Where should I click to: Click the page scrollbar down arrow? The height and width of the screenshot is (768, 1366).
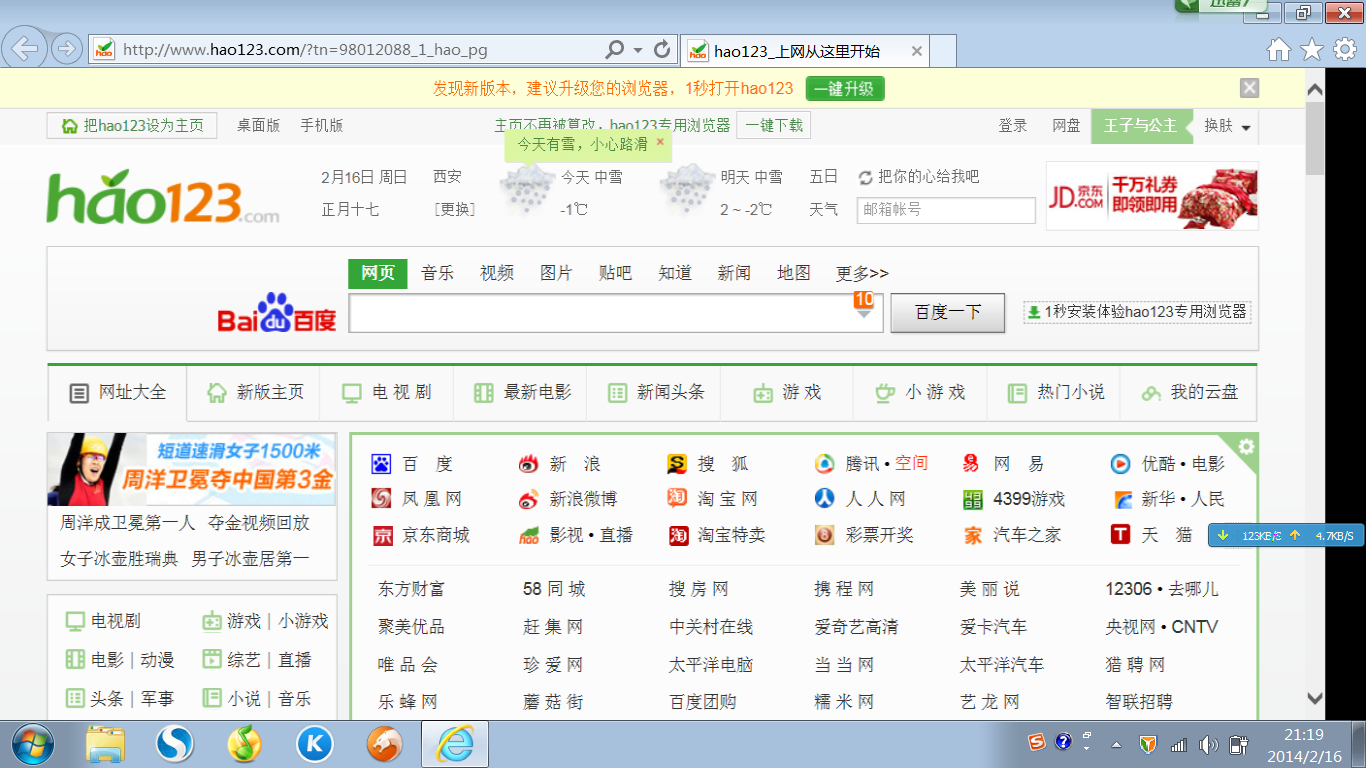(1315, 698)
